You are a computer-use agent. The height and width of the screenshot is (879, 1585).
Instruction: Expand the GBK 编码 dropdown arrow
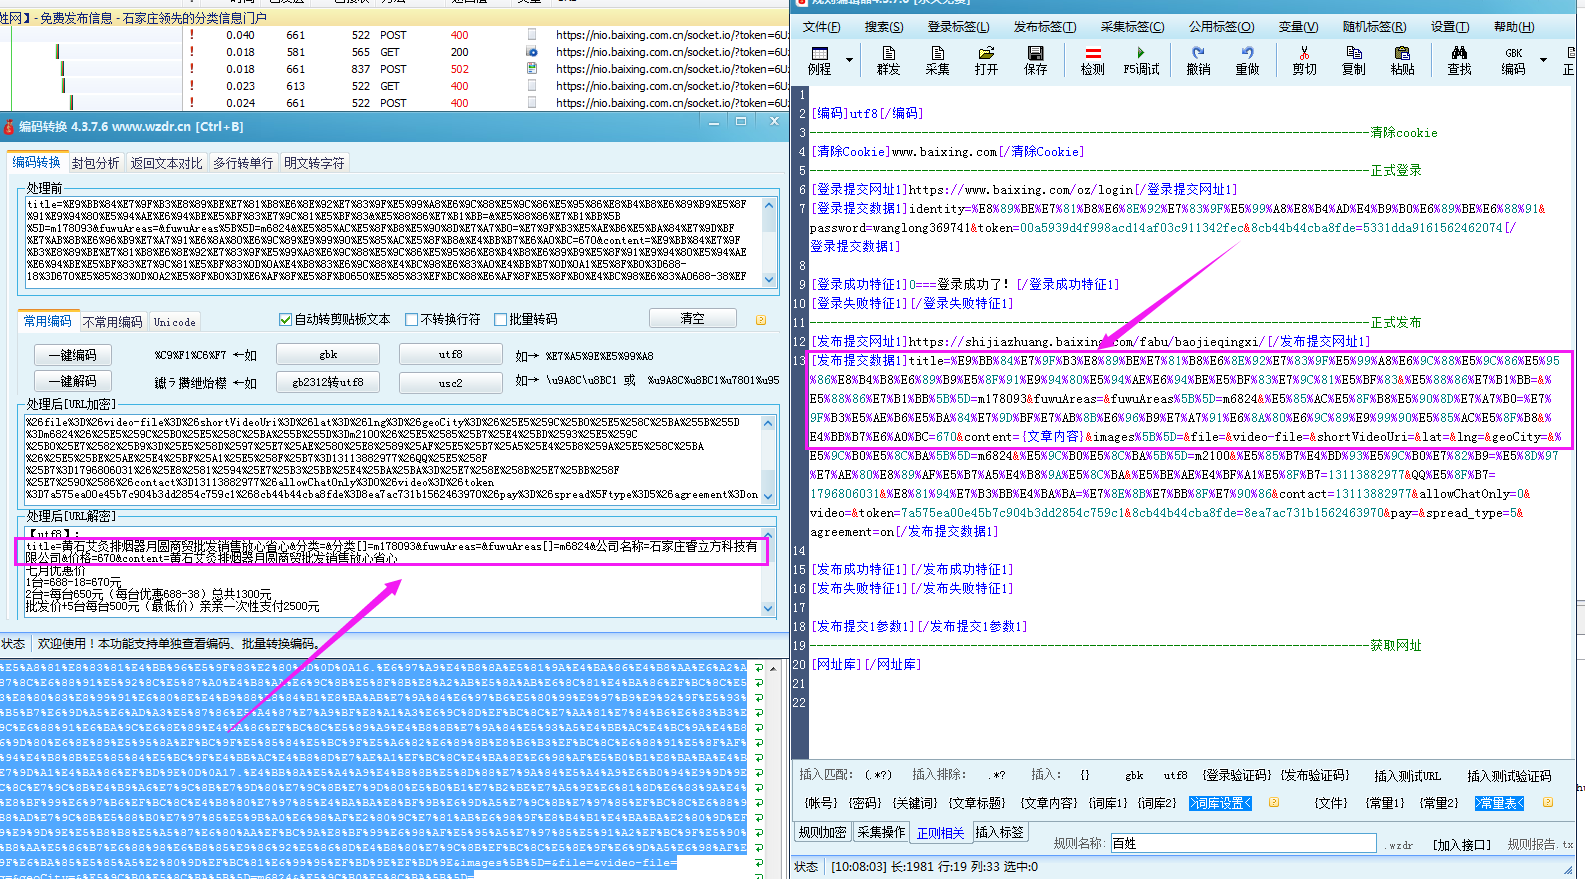(x=1543, y=60)
